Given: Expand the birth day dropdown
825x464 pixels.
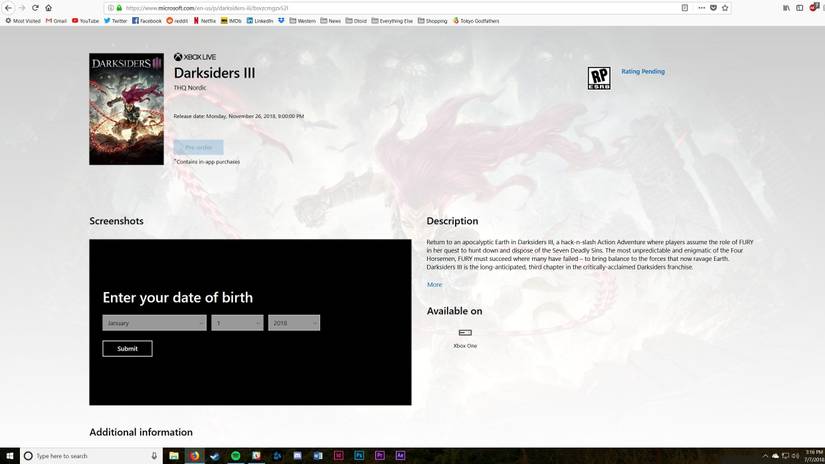Looking at the screenshot, I should [237, 323].
